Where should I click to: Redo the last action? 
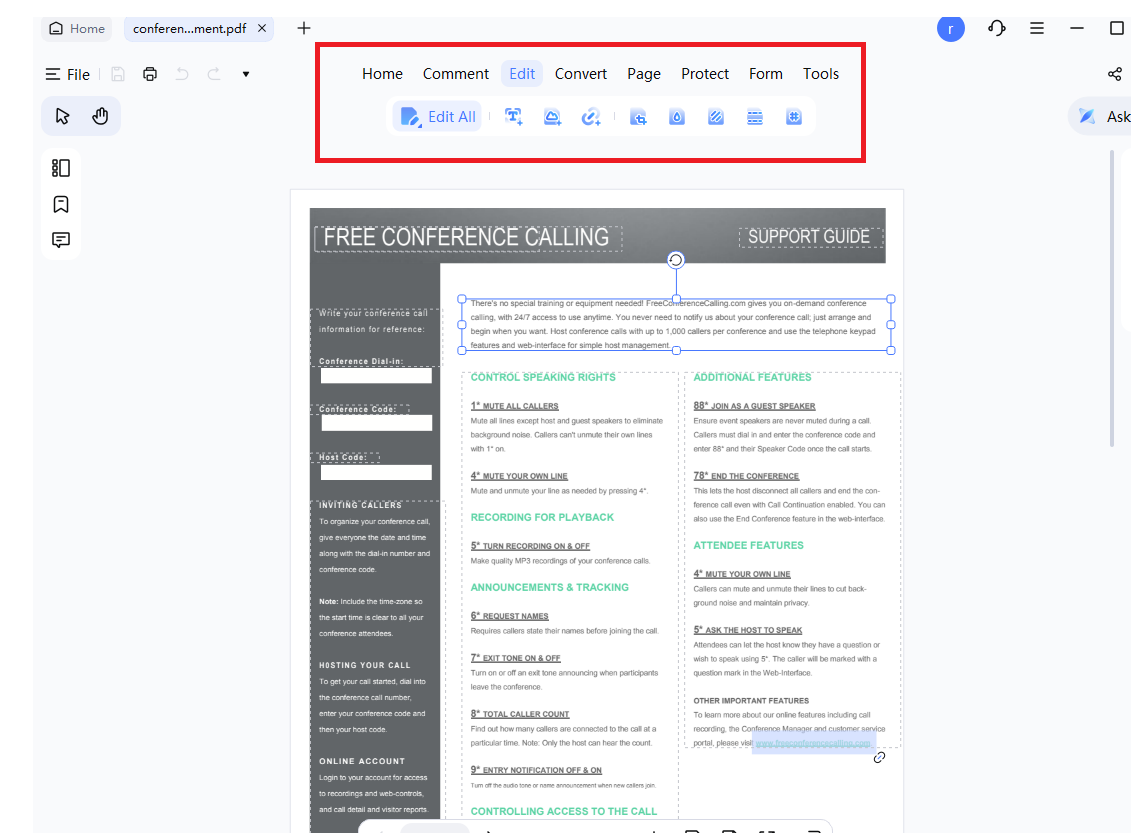pyautogui.click(x=214, y=74)
